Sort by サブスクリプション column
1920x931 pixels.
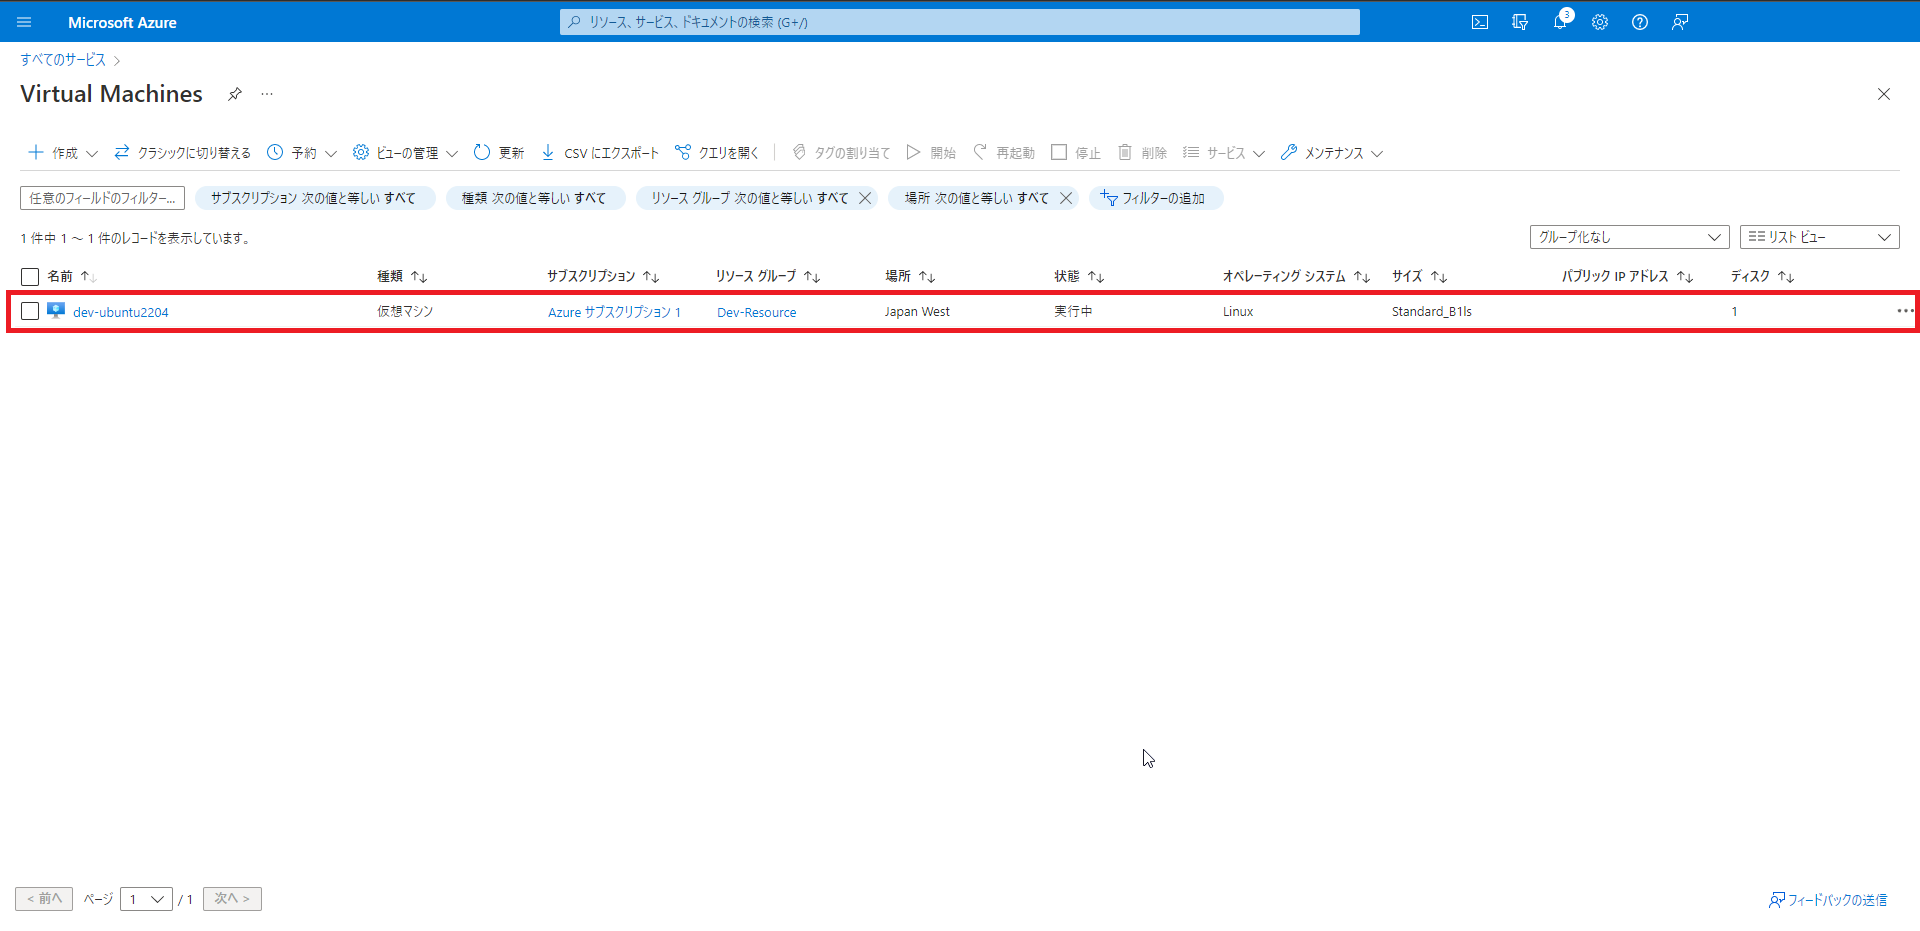[x=603, y=276]
